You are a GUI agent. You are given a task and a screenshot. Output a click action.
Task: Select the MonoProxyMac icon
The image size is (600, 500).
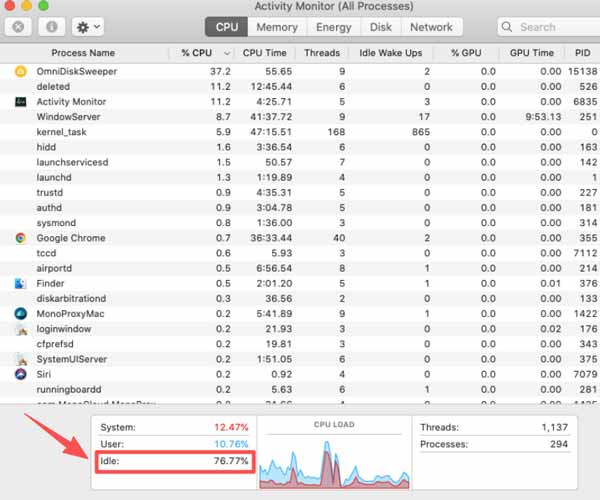tap(21, 314)
